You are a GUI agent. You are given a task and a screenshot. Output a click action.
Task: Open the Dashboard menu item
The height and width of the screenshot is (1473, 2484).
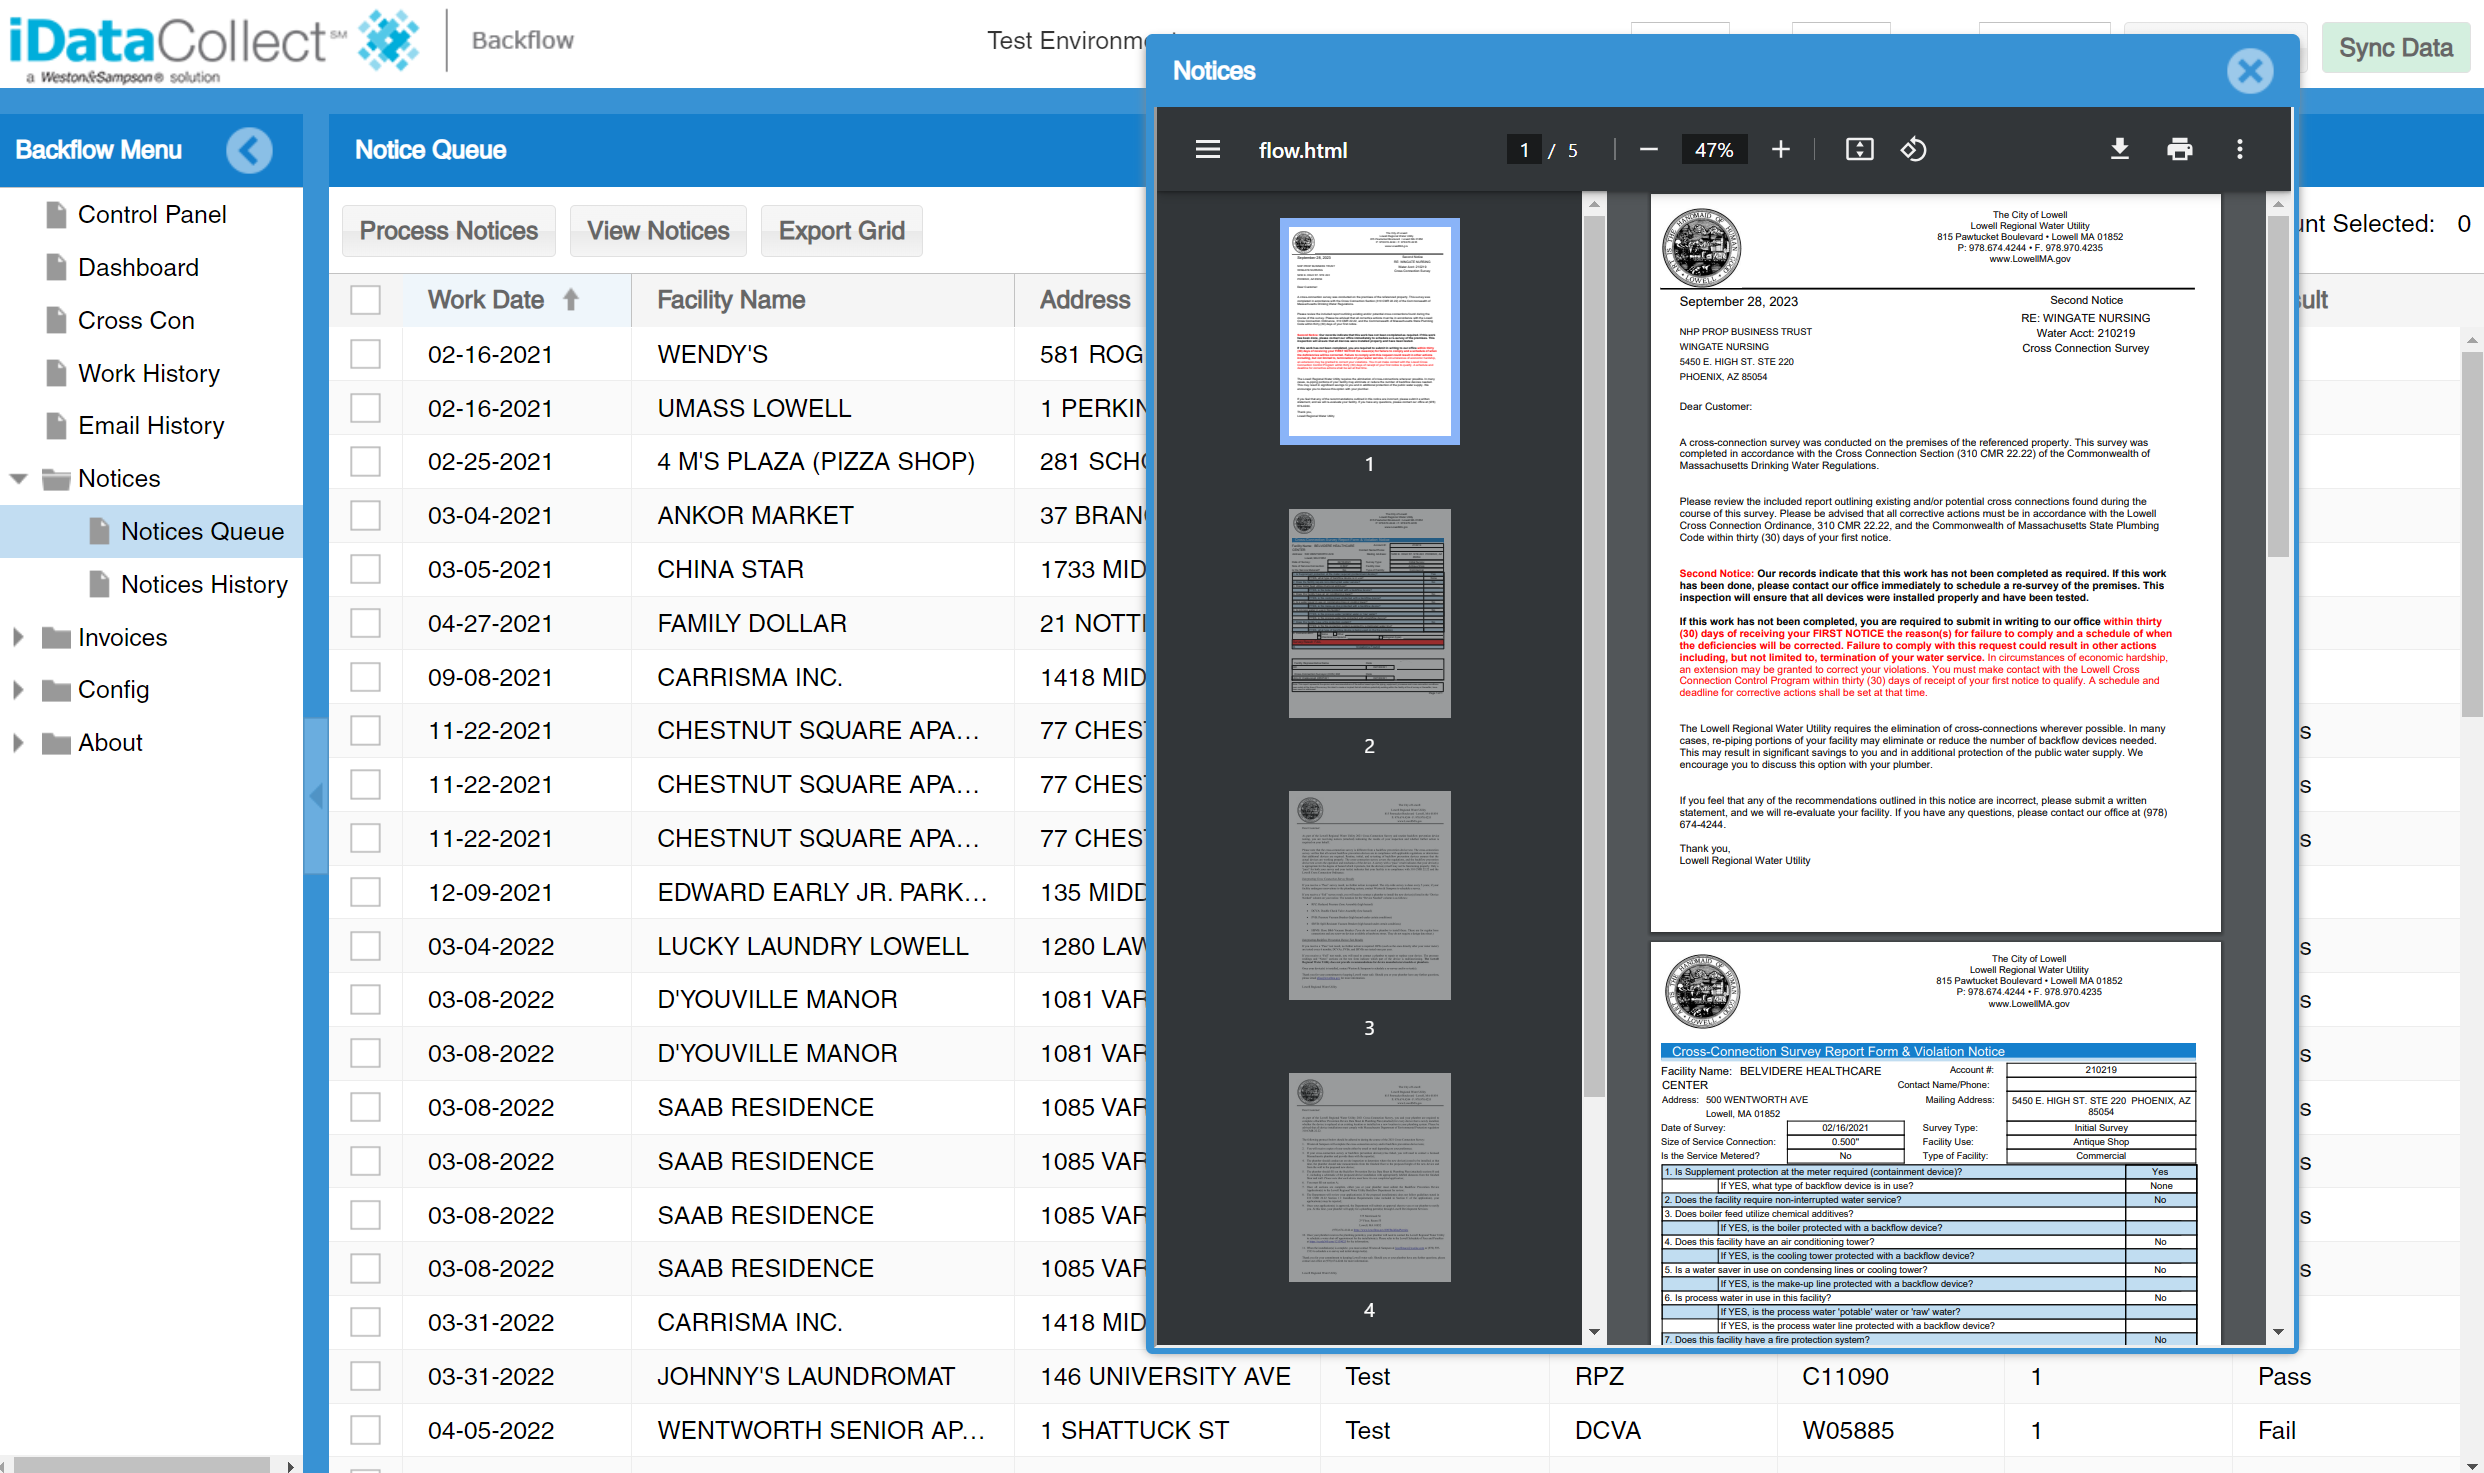click(138, 268)
